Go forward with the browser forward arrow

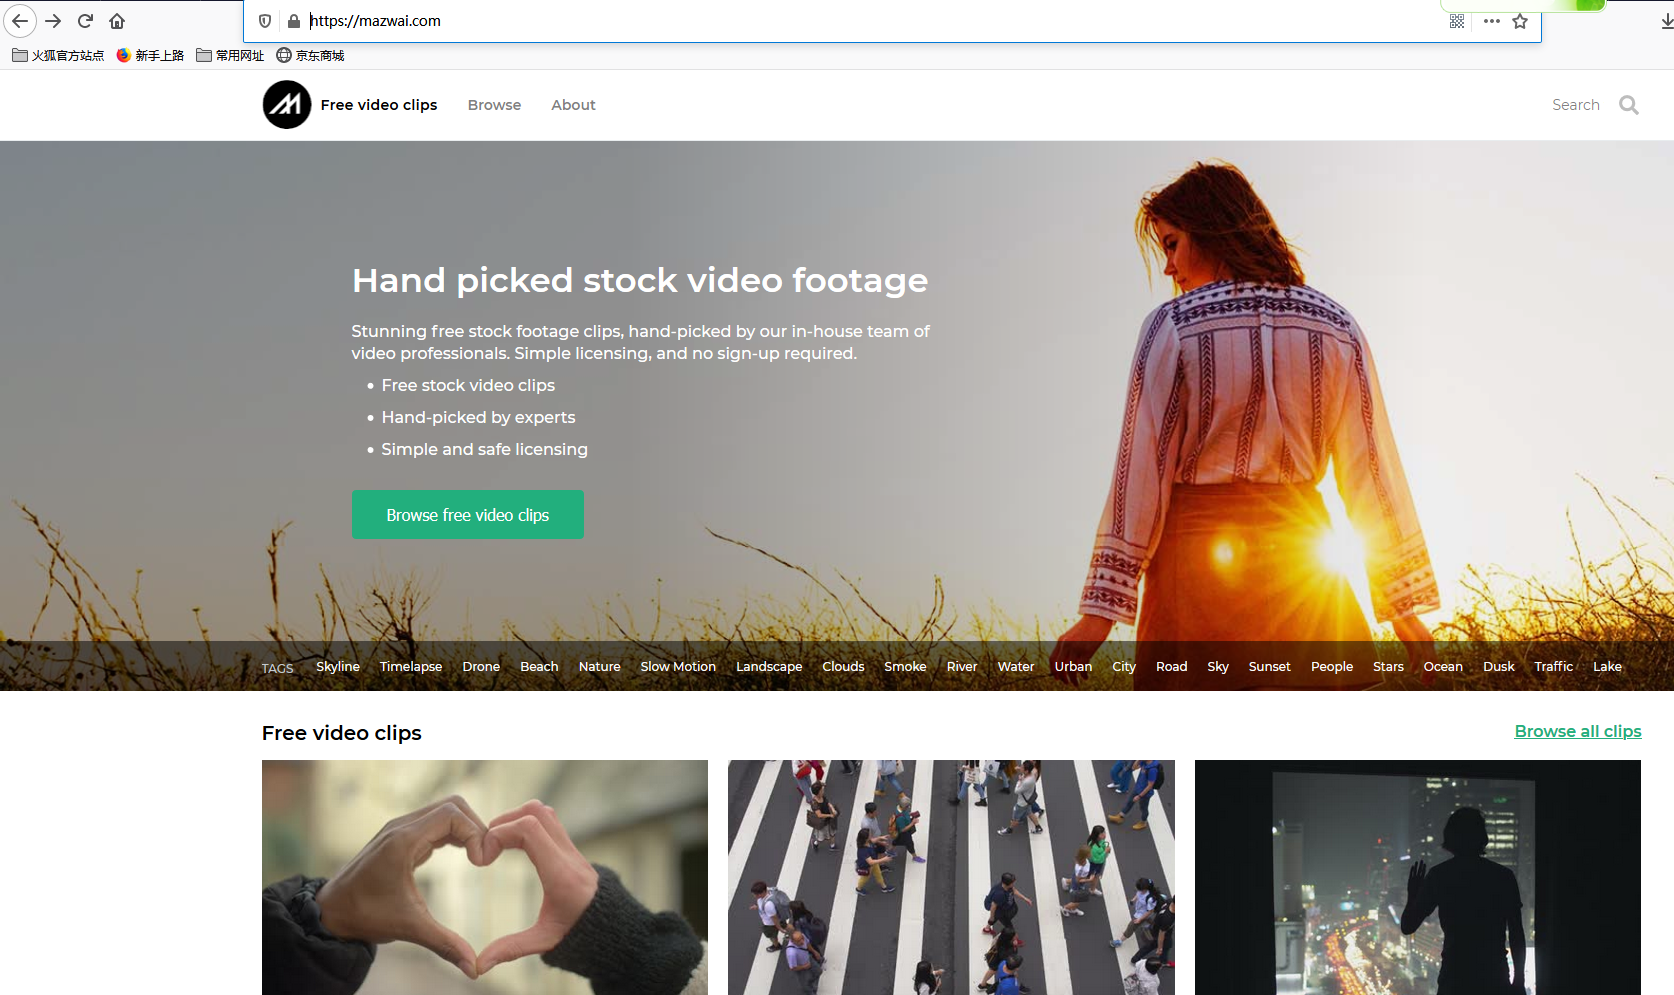point(53,20)
